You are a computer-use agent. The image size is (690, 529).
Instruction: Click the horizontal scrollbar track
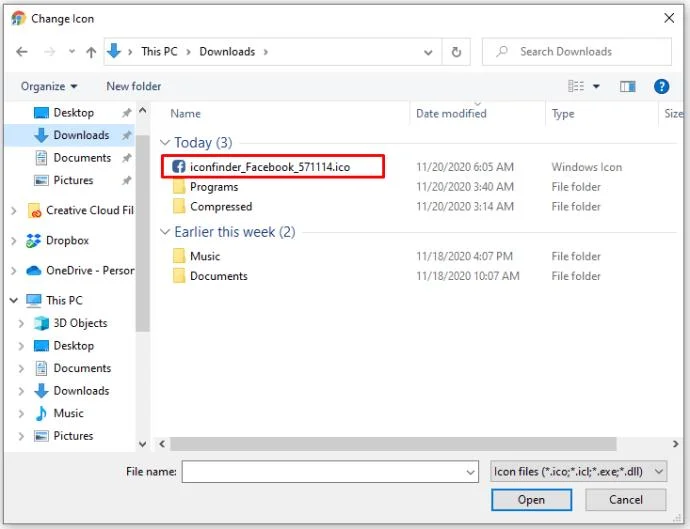click(393, 444)
